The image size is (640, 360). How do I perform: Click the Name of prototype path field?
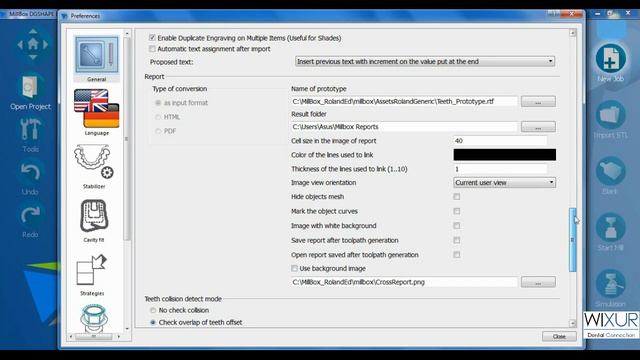point(404,101)
